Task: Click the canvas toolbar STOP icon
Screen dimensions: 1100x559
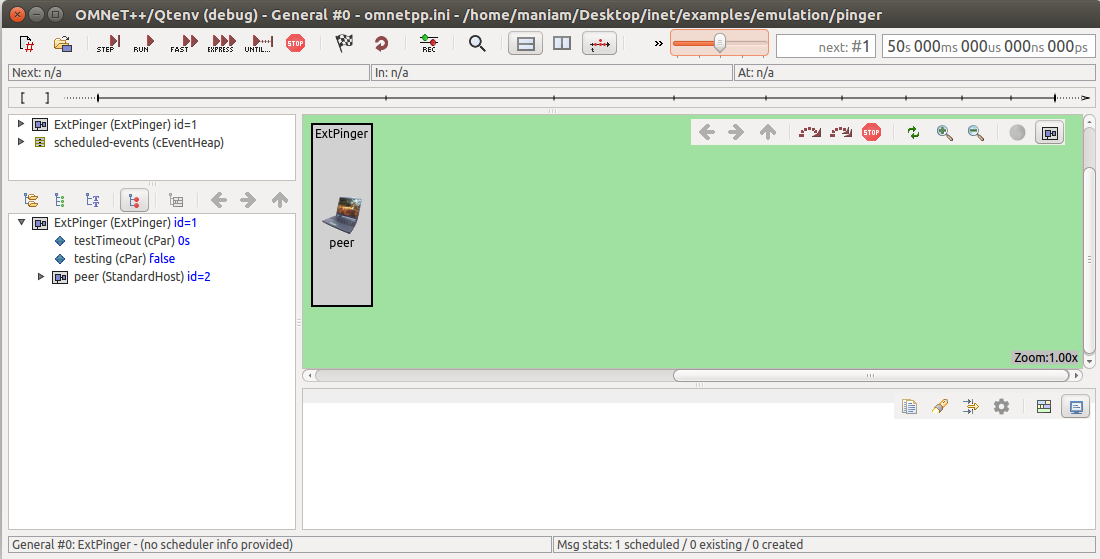Action: (x=871, y=132)
